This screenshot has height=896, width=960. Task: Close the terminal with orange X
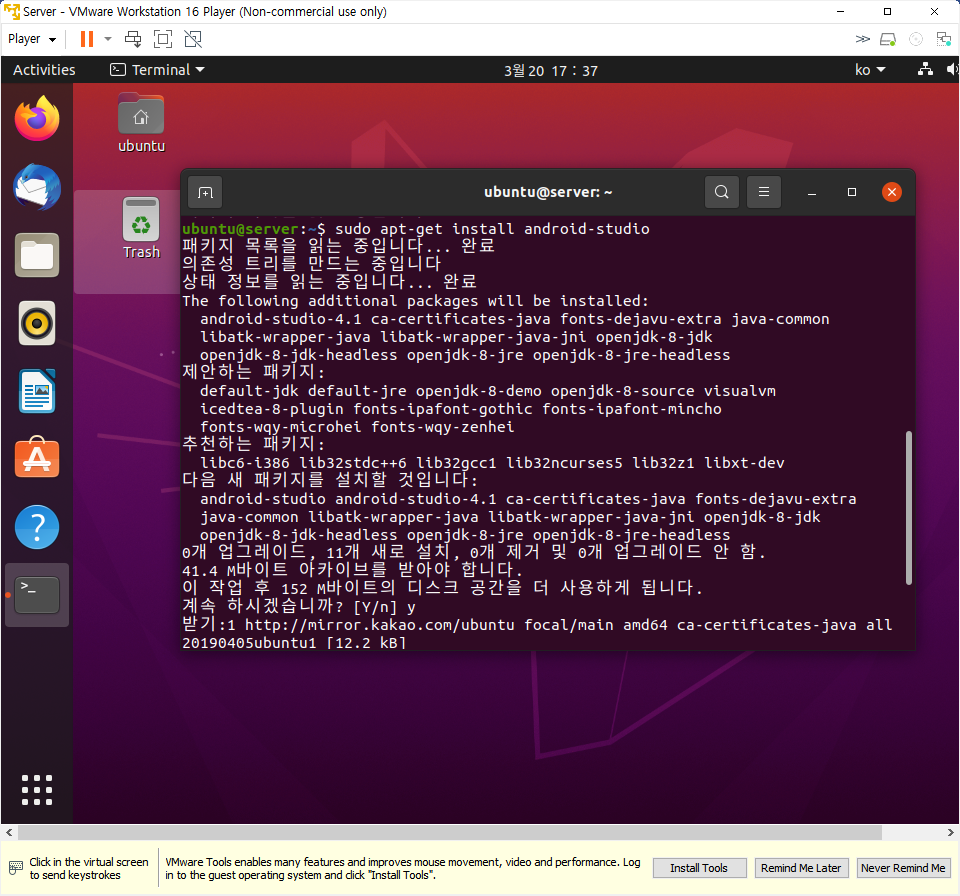tap(891, 192)
